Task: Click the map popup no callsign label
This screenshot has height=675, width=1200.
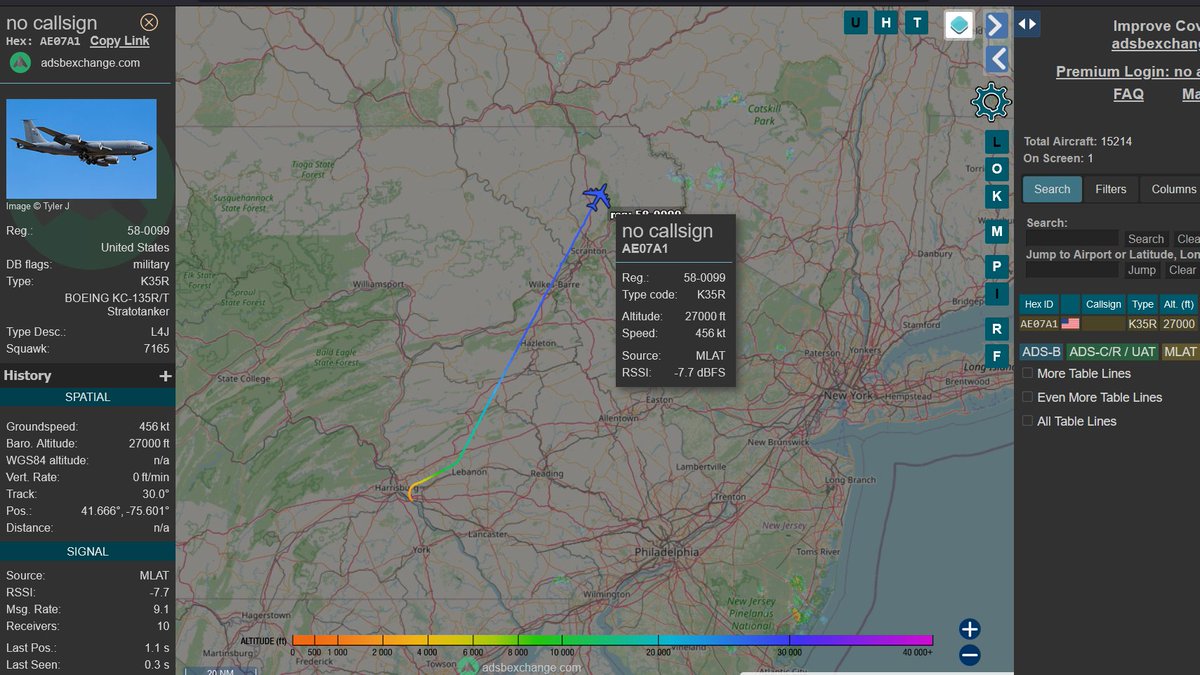Action: tap(667, 231)
